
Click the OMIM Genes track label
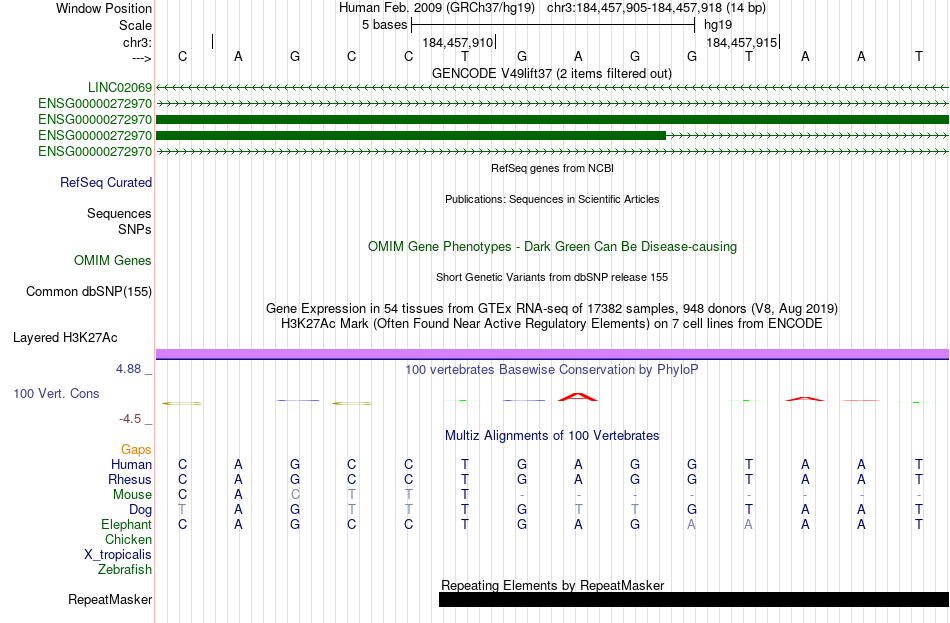(x=113, y=261)
